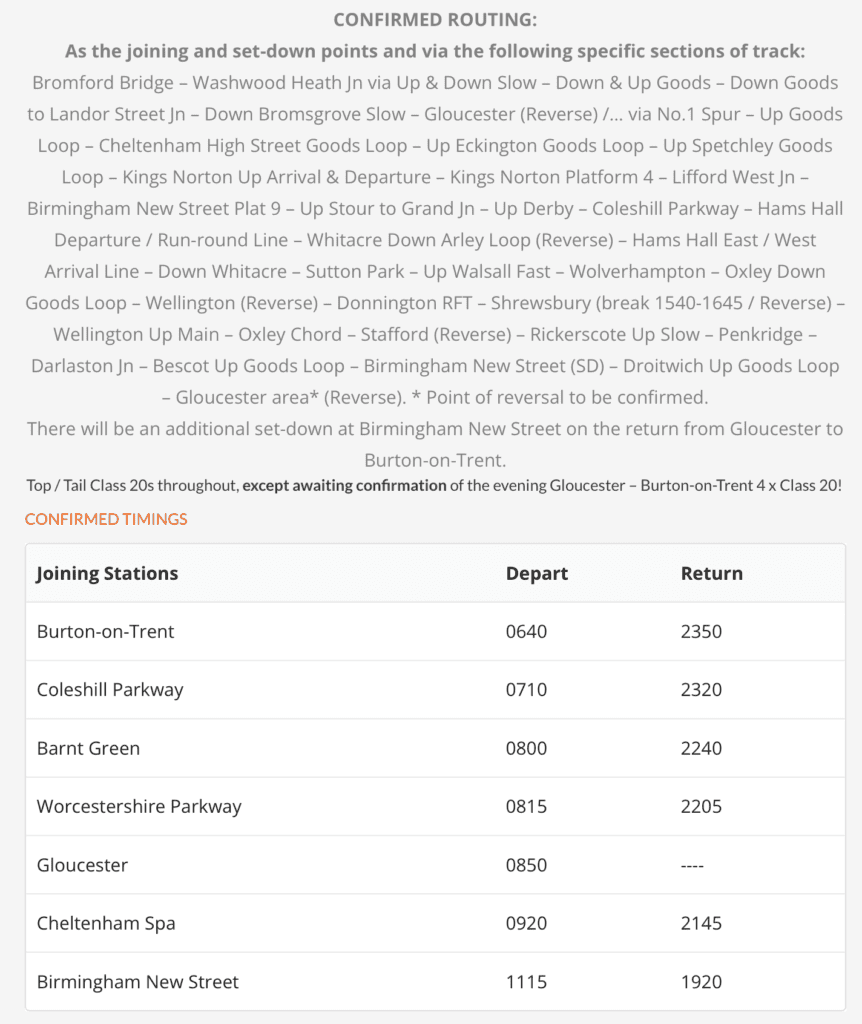Screen dimensions: 862x1024
Task: Click the 1920 return time
Action: (701, 981)
